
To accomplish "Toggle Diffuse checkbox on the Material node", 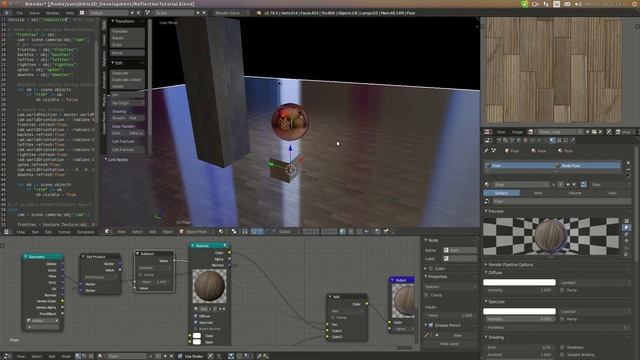I will (196, 316).
